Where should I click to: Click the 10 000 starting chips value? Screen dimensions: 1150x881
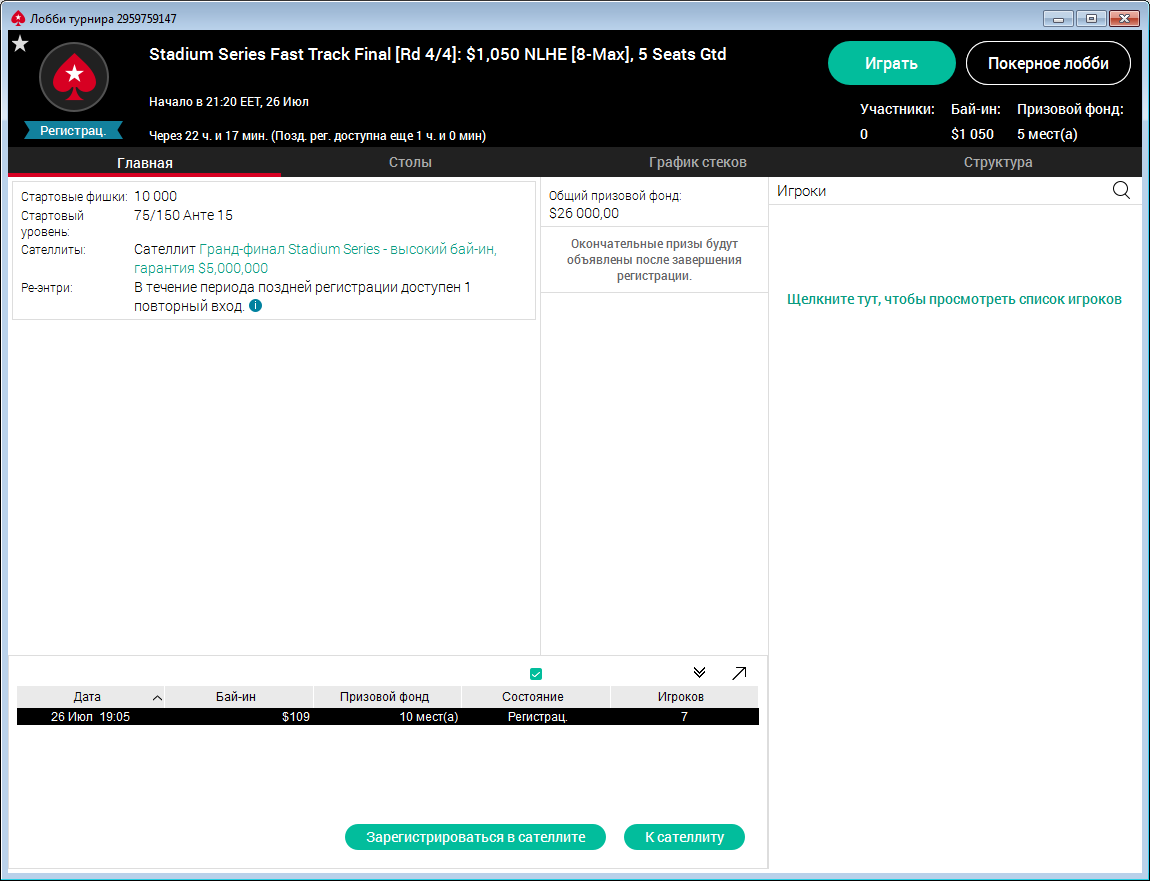tap(155, 196)
